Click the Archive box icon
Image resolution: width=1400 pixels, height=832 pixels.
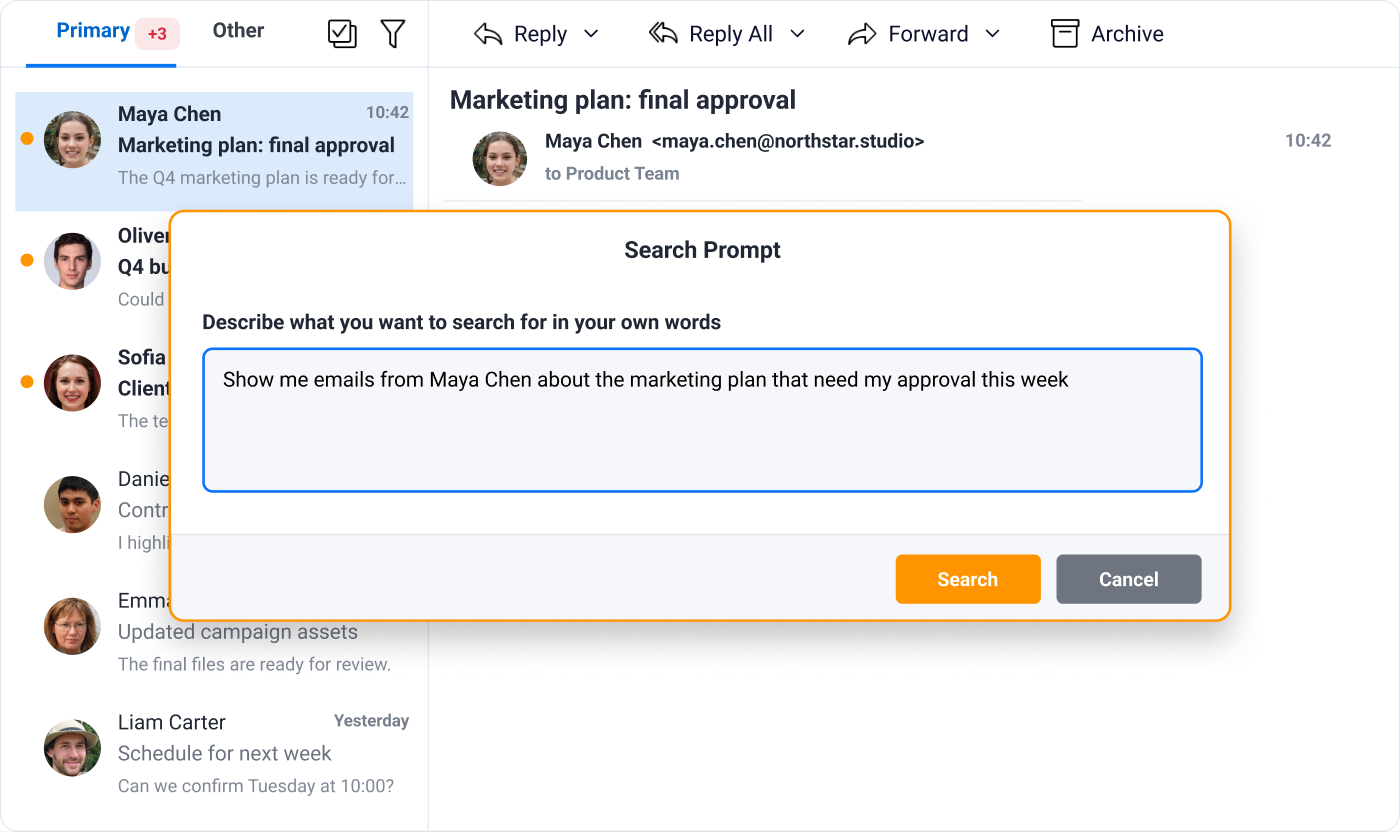click(x=1065, y=34)
